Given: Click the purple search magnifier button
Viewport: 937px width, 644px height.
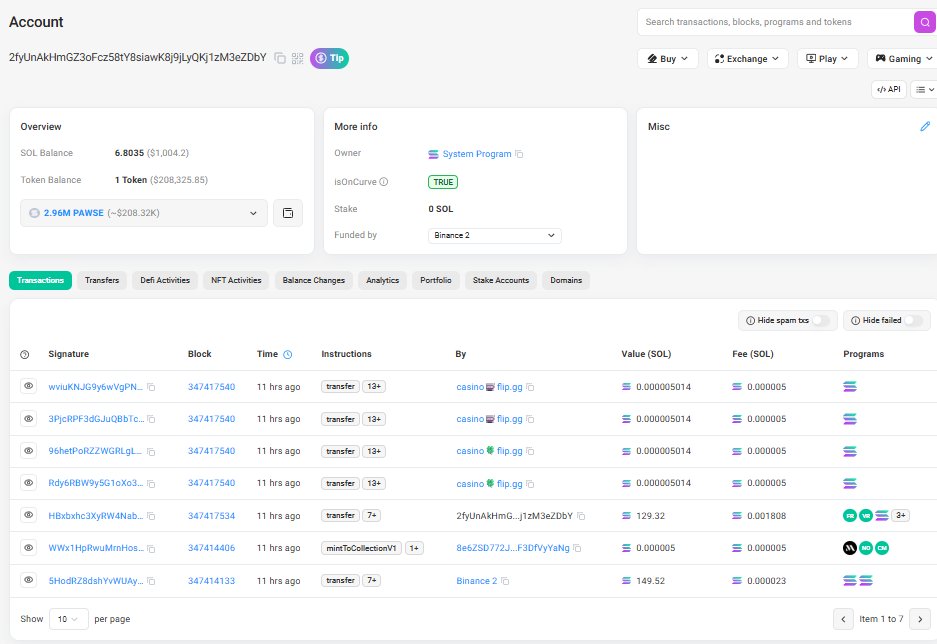Looking at the screenshot, I should tap(925, 22).
